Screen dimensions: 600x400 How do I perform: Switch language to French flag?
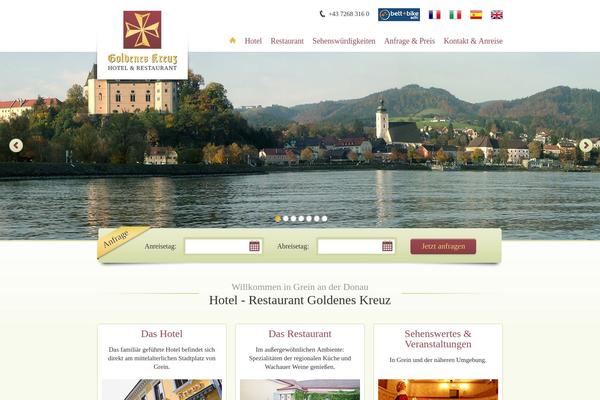point(434,15)
